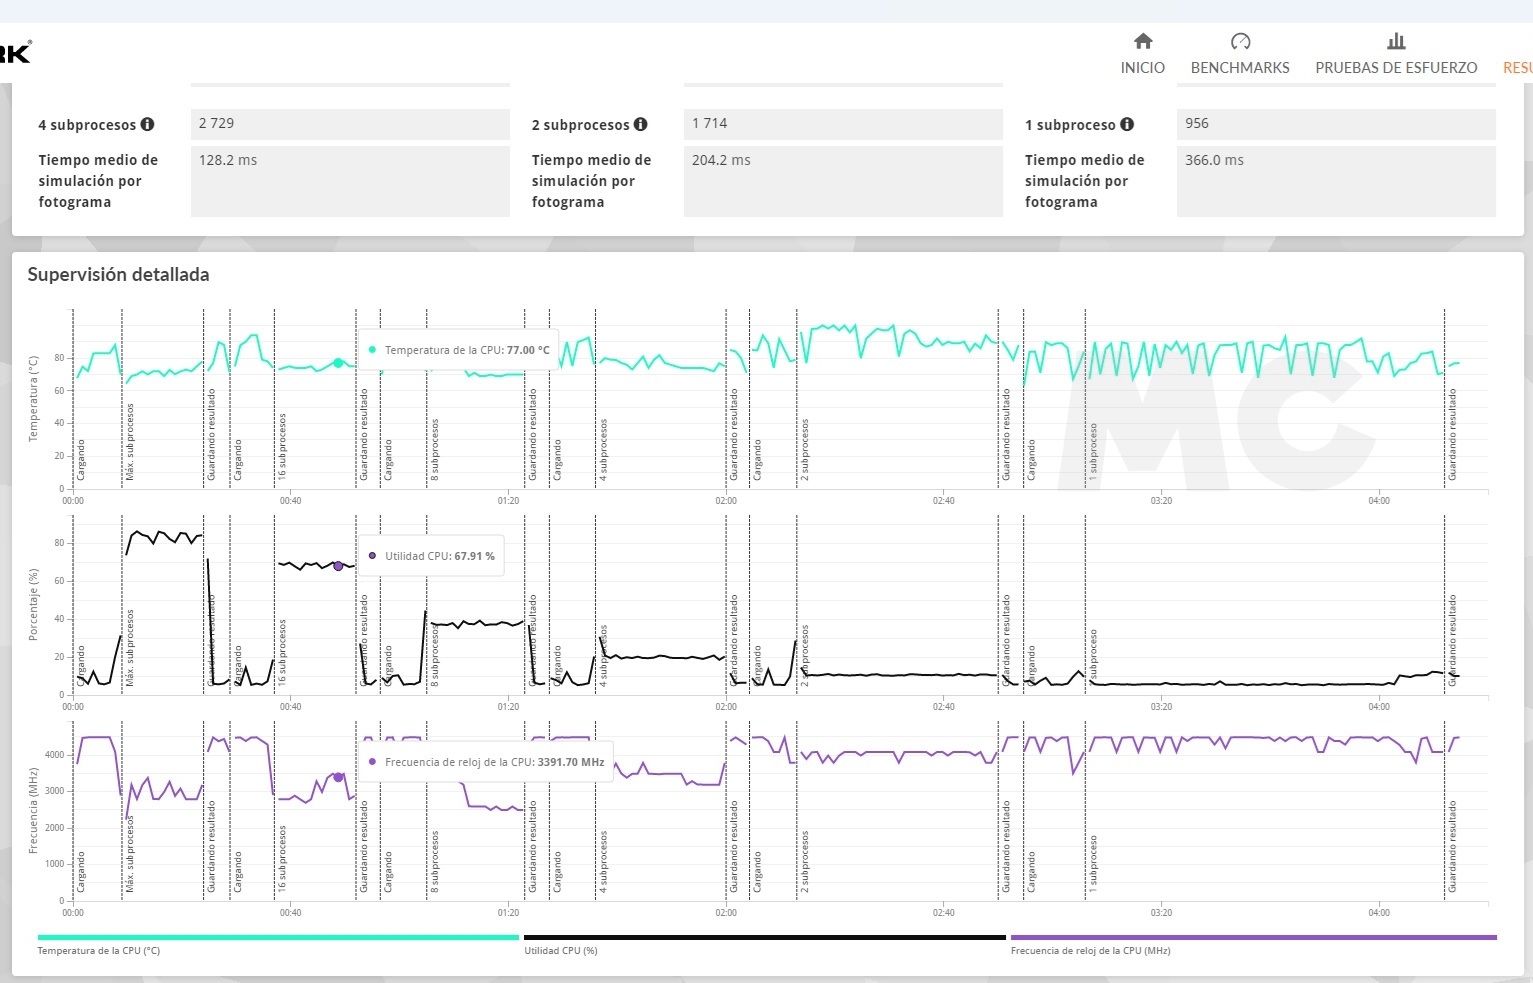The height and width of the screenshot is (983, 1533).
Task: Click info icon beside 2 subprocesos
Action: click(641, 125)
